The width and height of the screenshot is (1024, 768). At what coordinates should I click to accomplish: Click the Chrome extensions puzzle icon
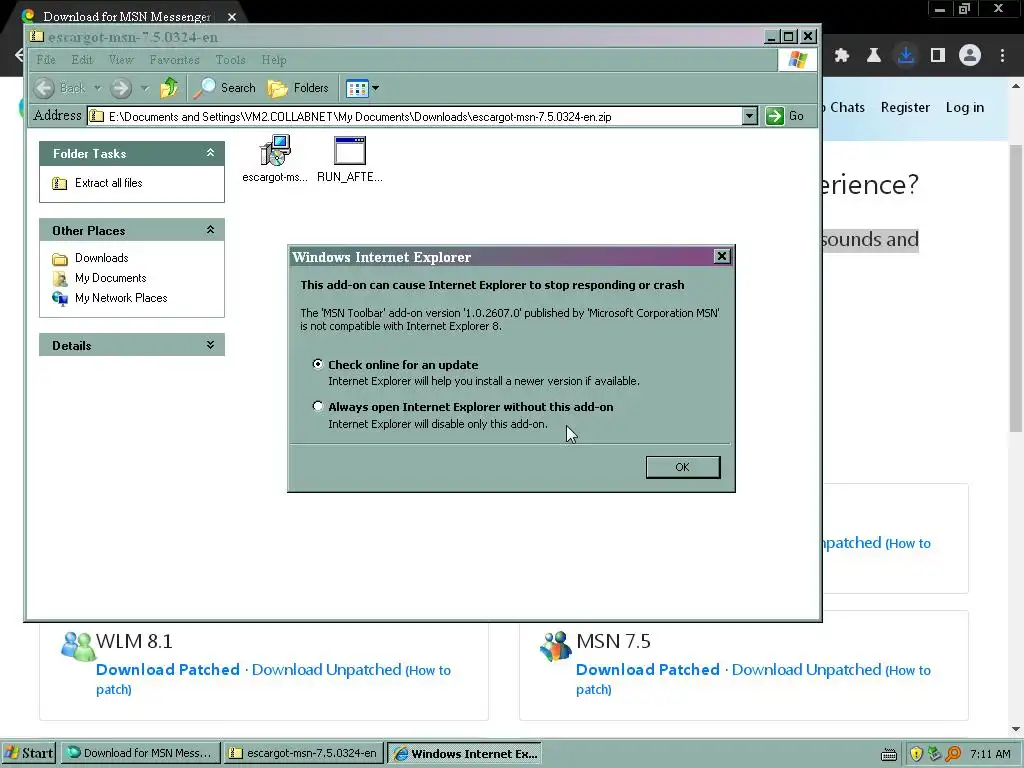pos(842,56)
